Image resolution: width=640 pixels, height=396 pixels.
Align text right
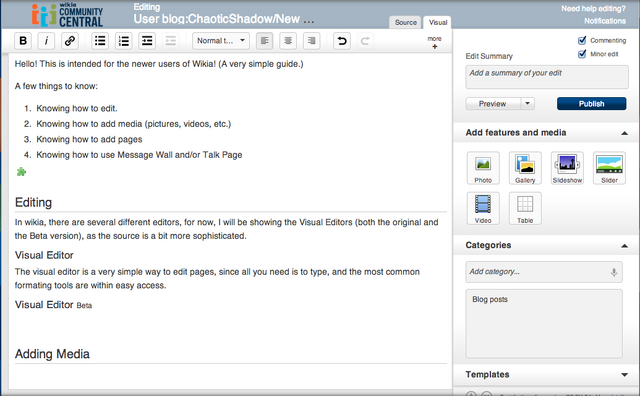pos(311,41)
